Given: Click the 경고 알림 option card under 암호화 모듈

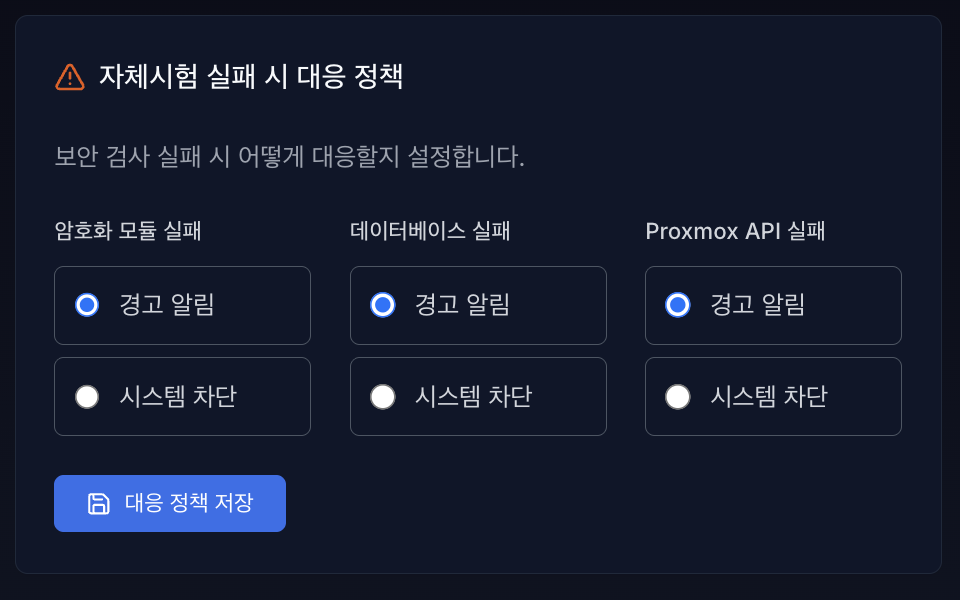Looking at the screenshot, I should (x=182, y=305).
